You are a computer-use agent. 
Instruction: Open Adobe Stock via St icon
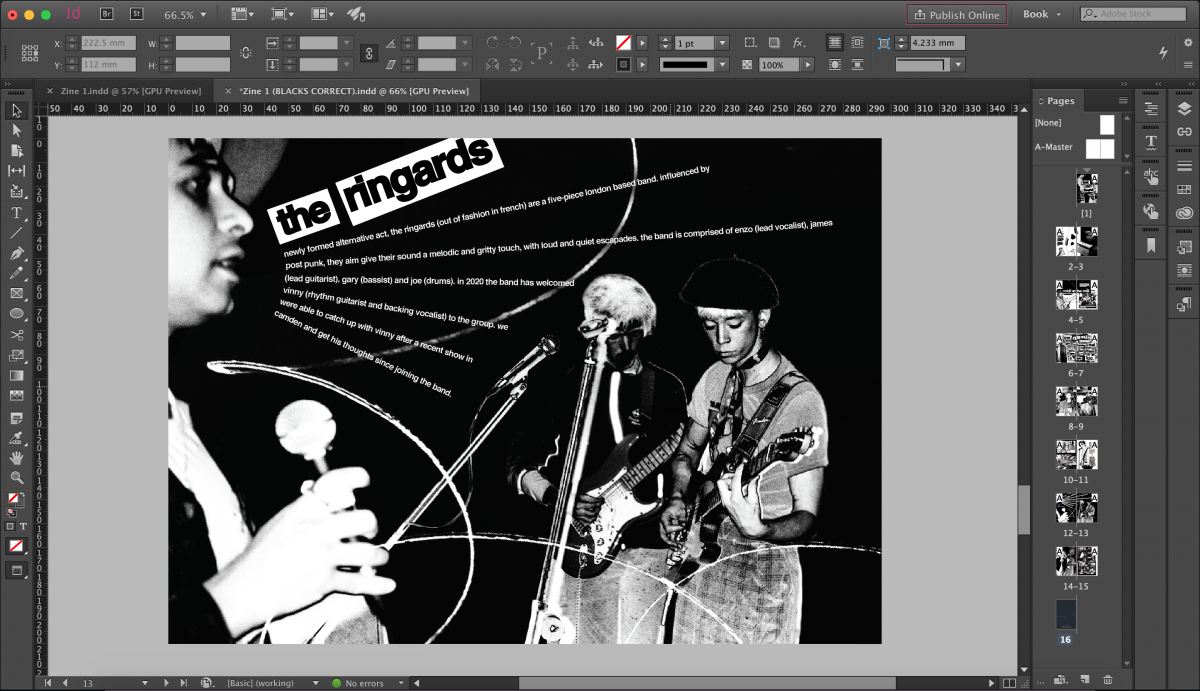[x=137, y=14]
